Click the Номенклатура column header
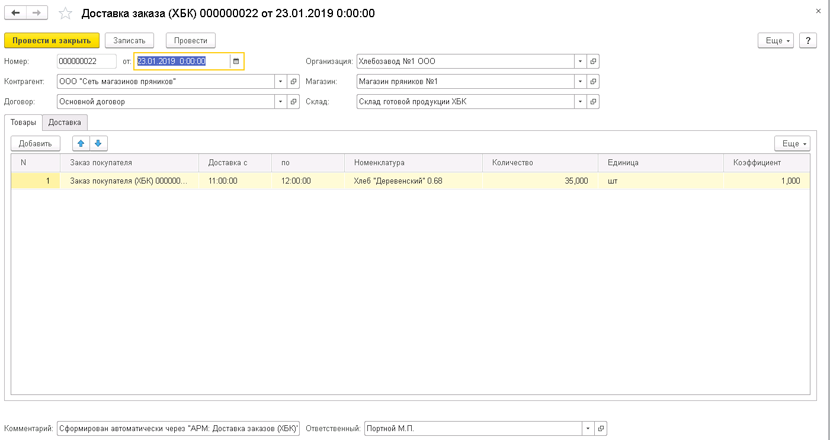 pos(413,163)
